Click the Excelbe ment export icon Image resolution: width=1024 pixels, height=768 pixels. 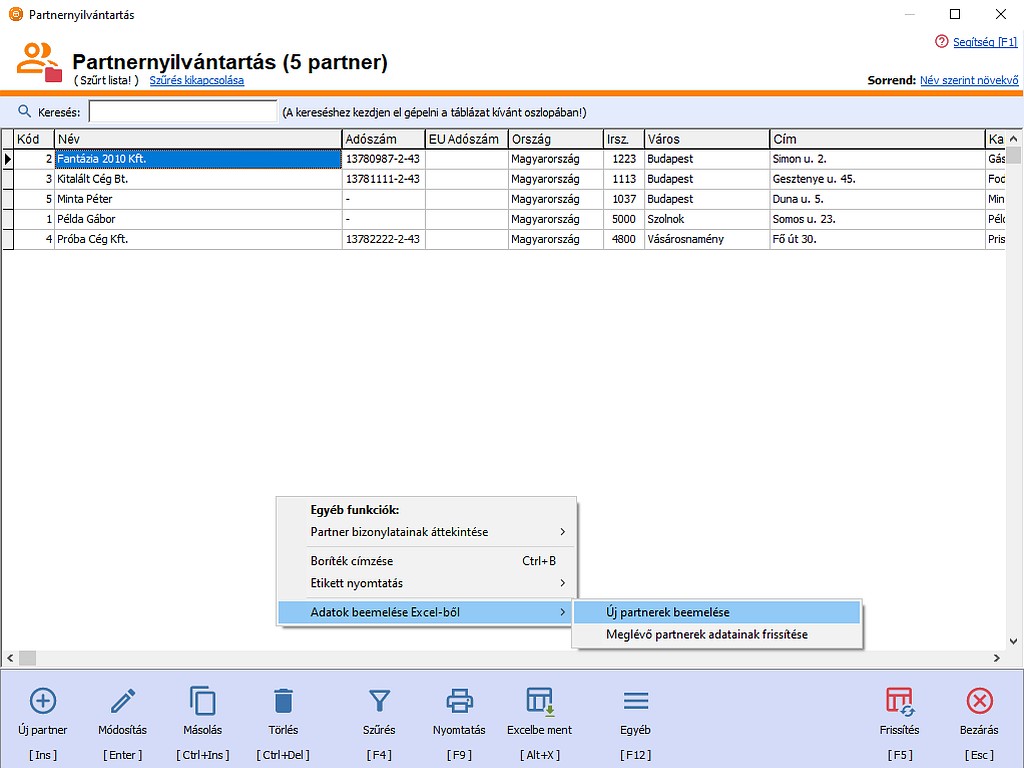click(x=540, y=700)
